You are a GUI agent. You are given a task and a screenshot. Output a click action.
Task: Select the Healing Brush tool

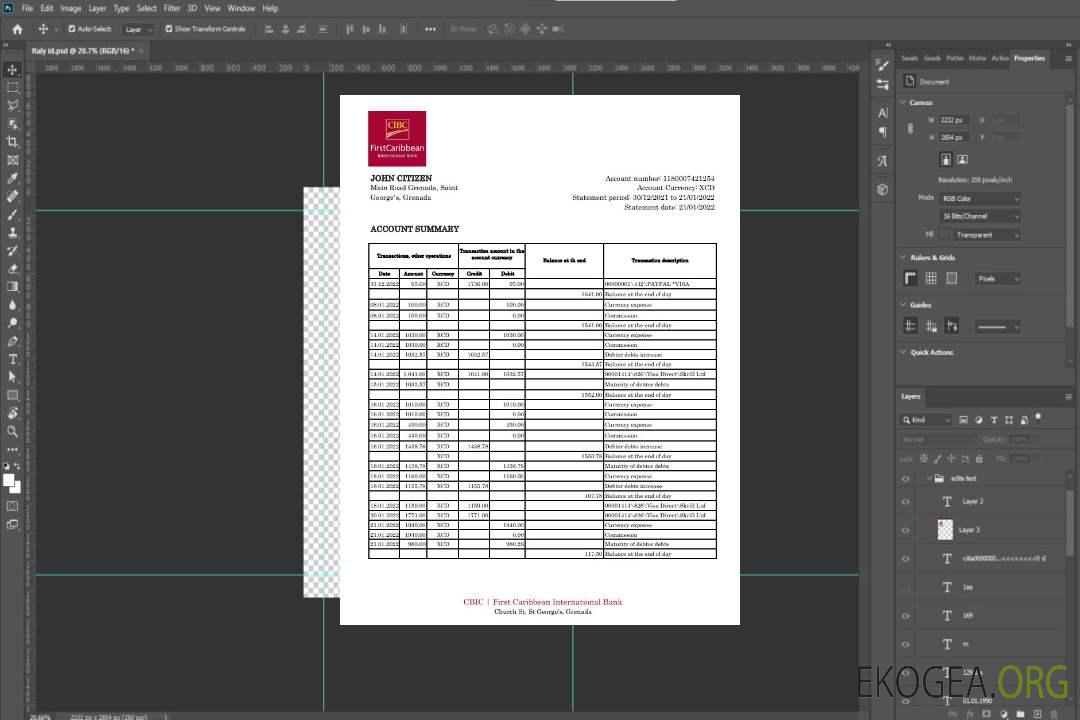12,196
